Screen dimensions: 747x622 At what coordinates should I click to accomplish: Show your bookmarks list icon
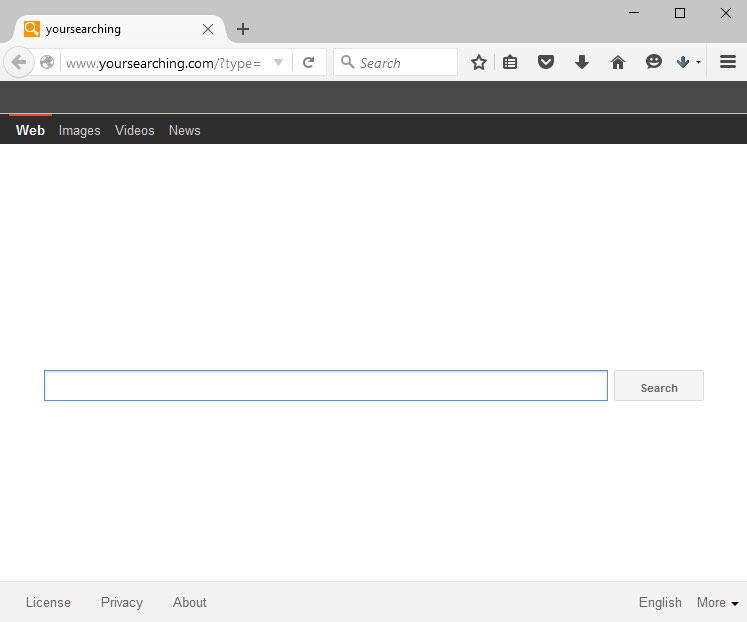[510, 63]
